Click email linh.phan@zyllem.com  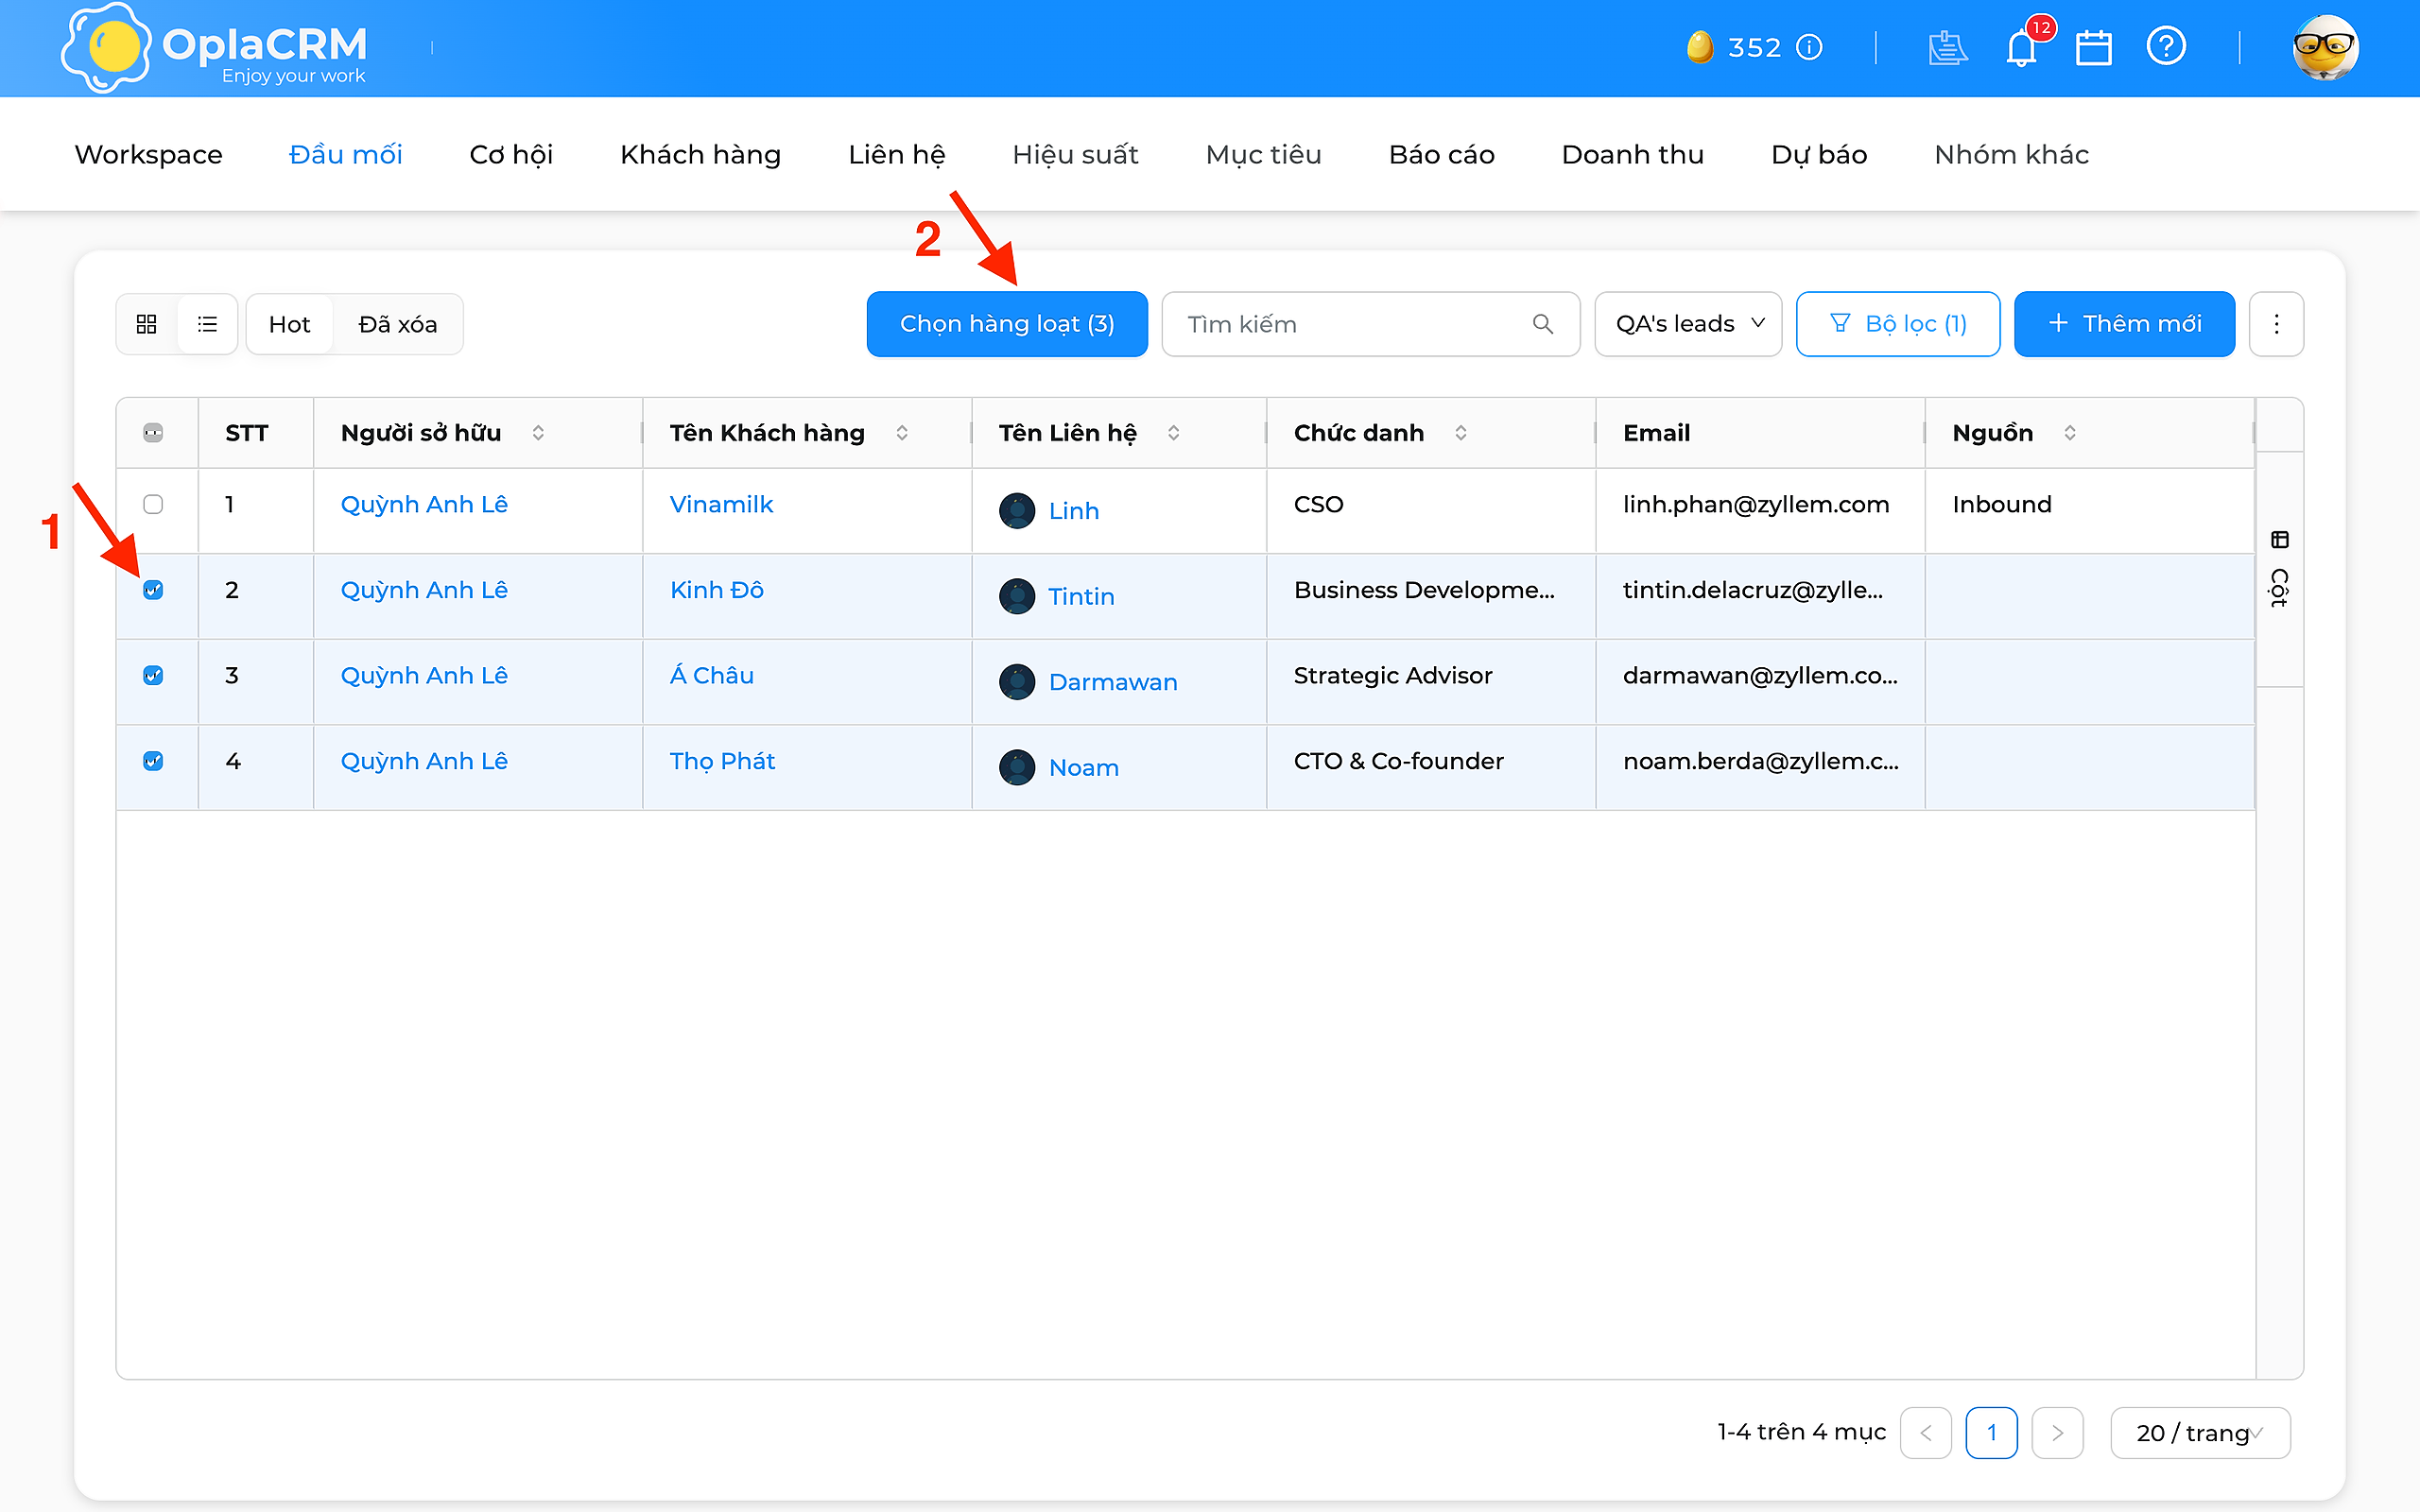(x=1756, y=504)
